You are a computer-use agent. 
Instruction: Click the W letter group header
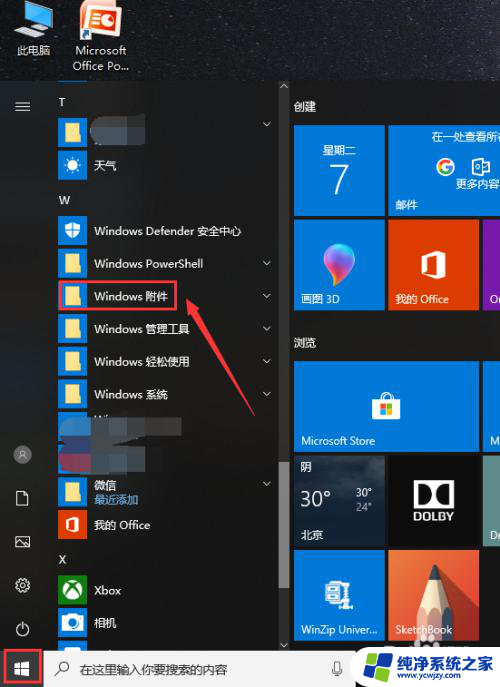tap(64, 200)
